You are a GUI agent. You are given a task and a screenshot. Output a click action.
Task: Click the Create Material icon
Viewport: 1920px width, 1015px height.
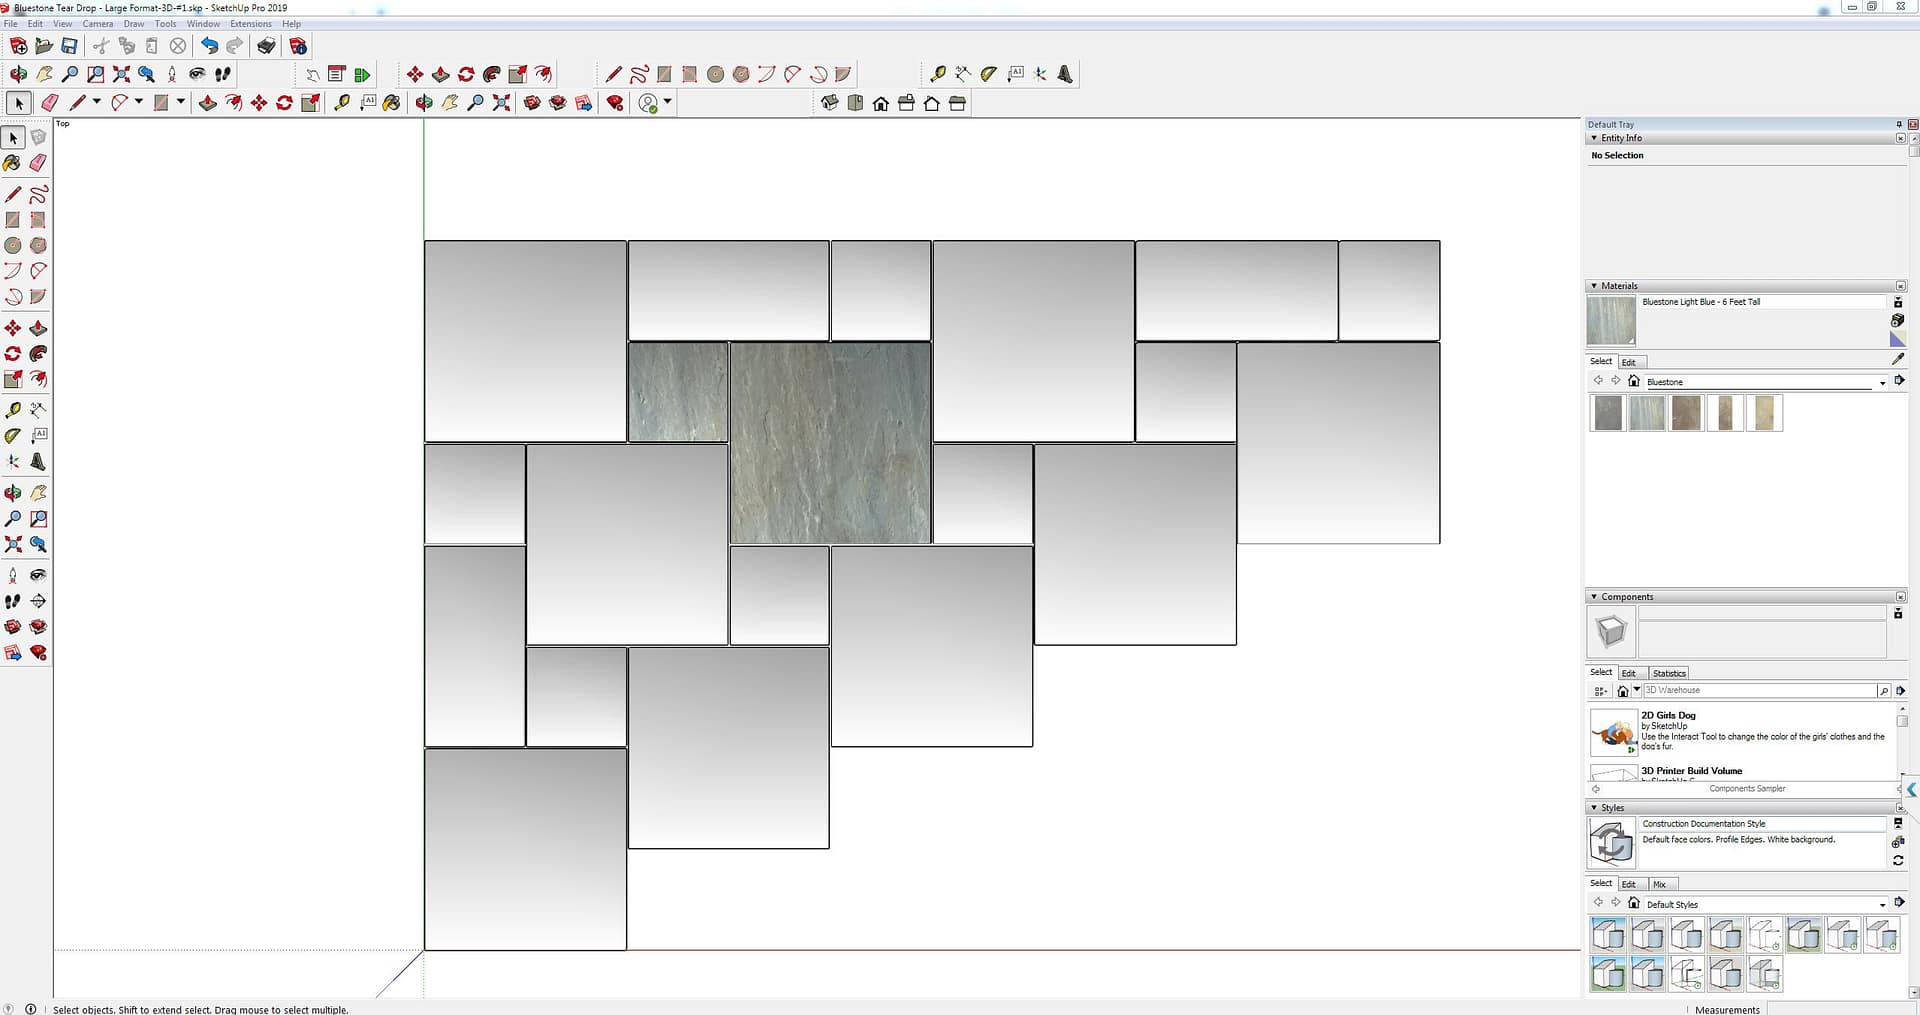pos(1897,320)
